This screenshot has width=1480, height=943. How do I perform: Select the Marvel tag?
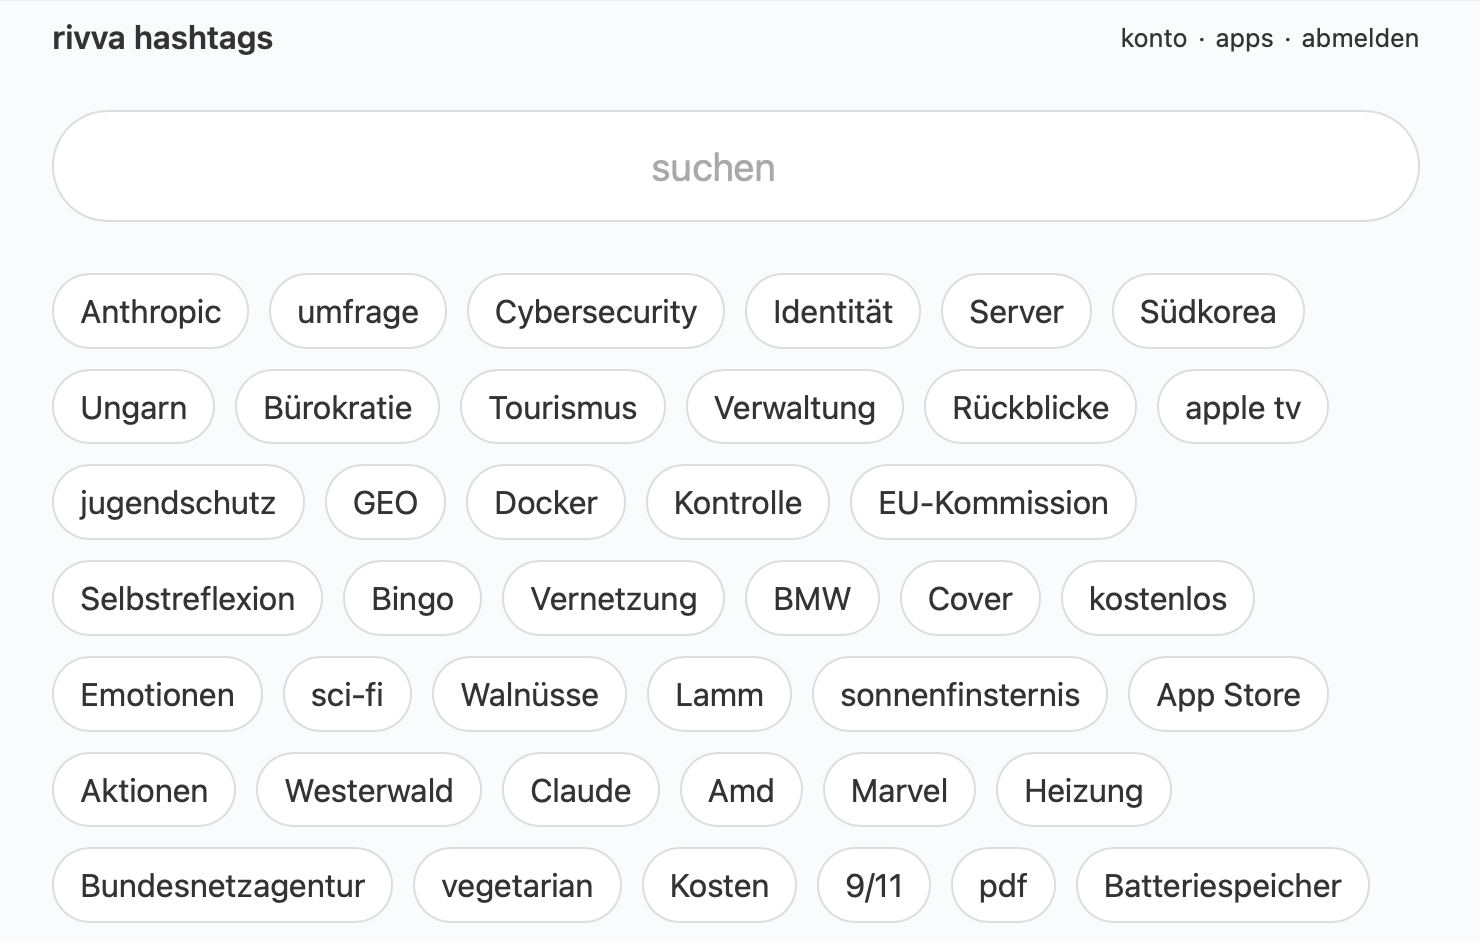point(899,790)
